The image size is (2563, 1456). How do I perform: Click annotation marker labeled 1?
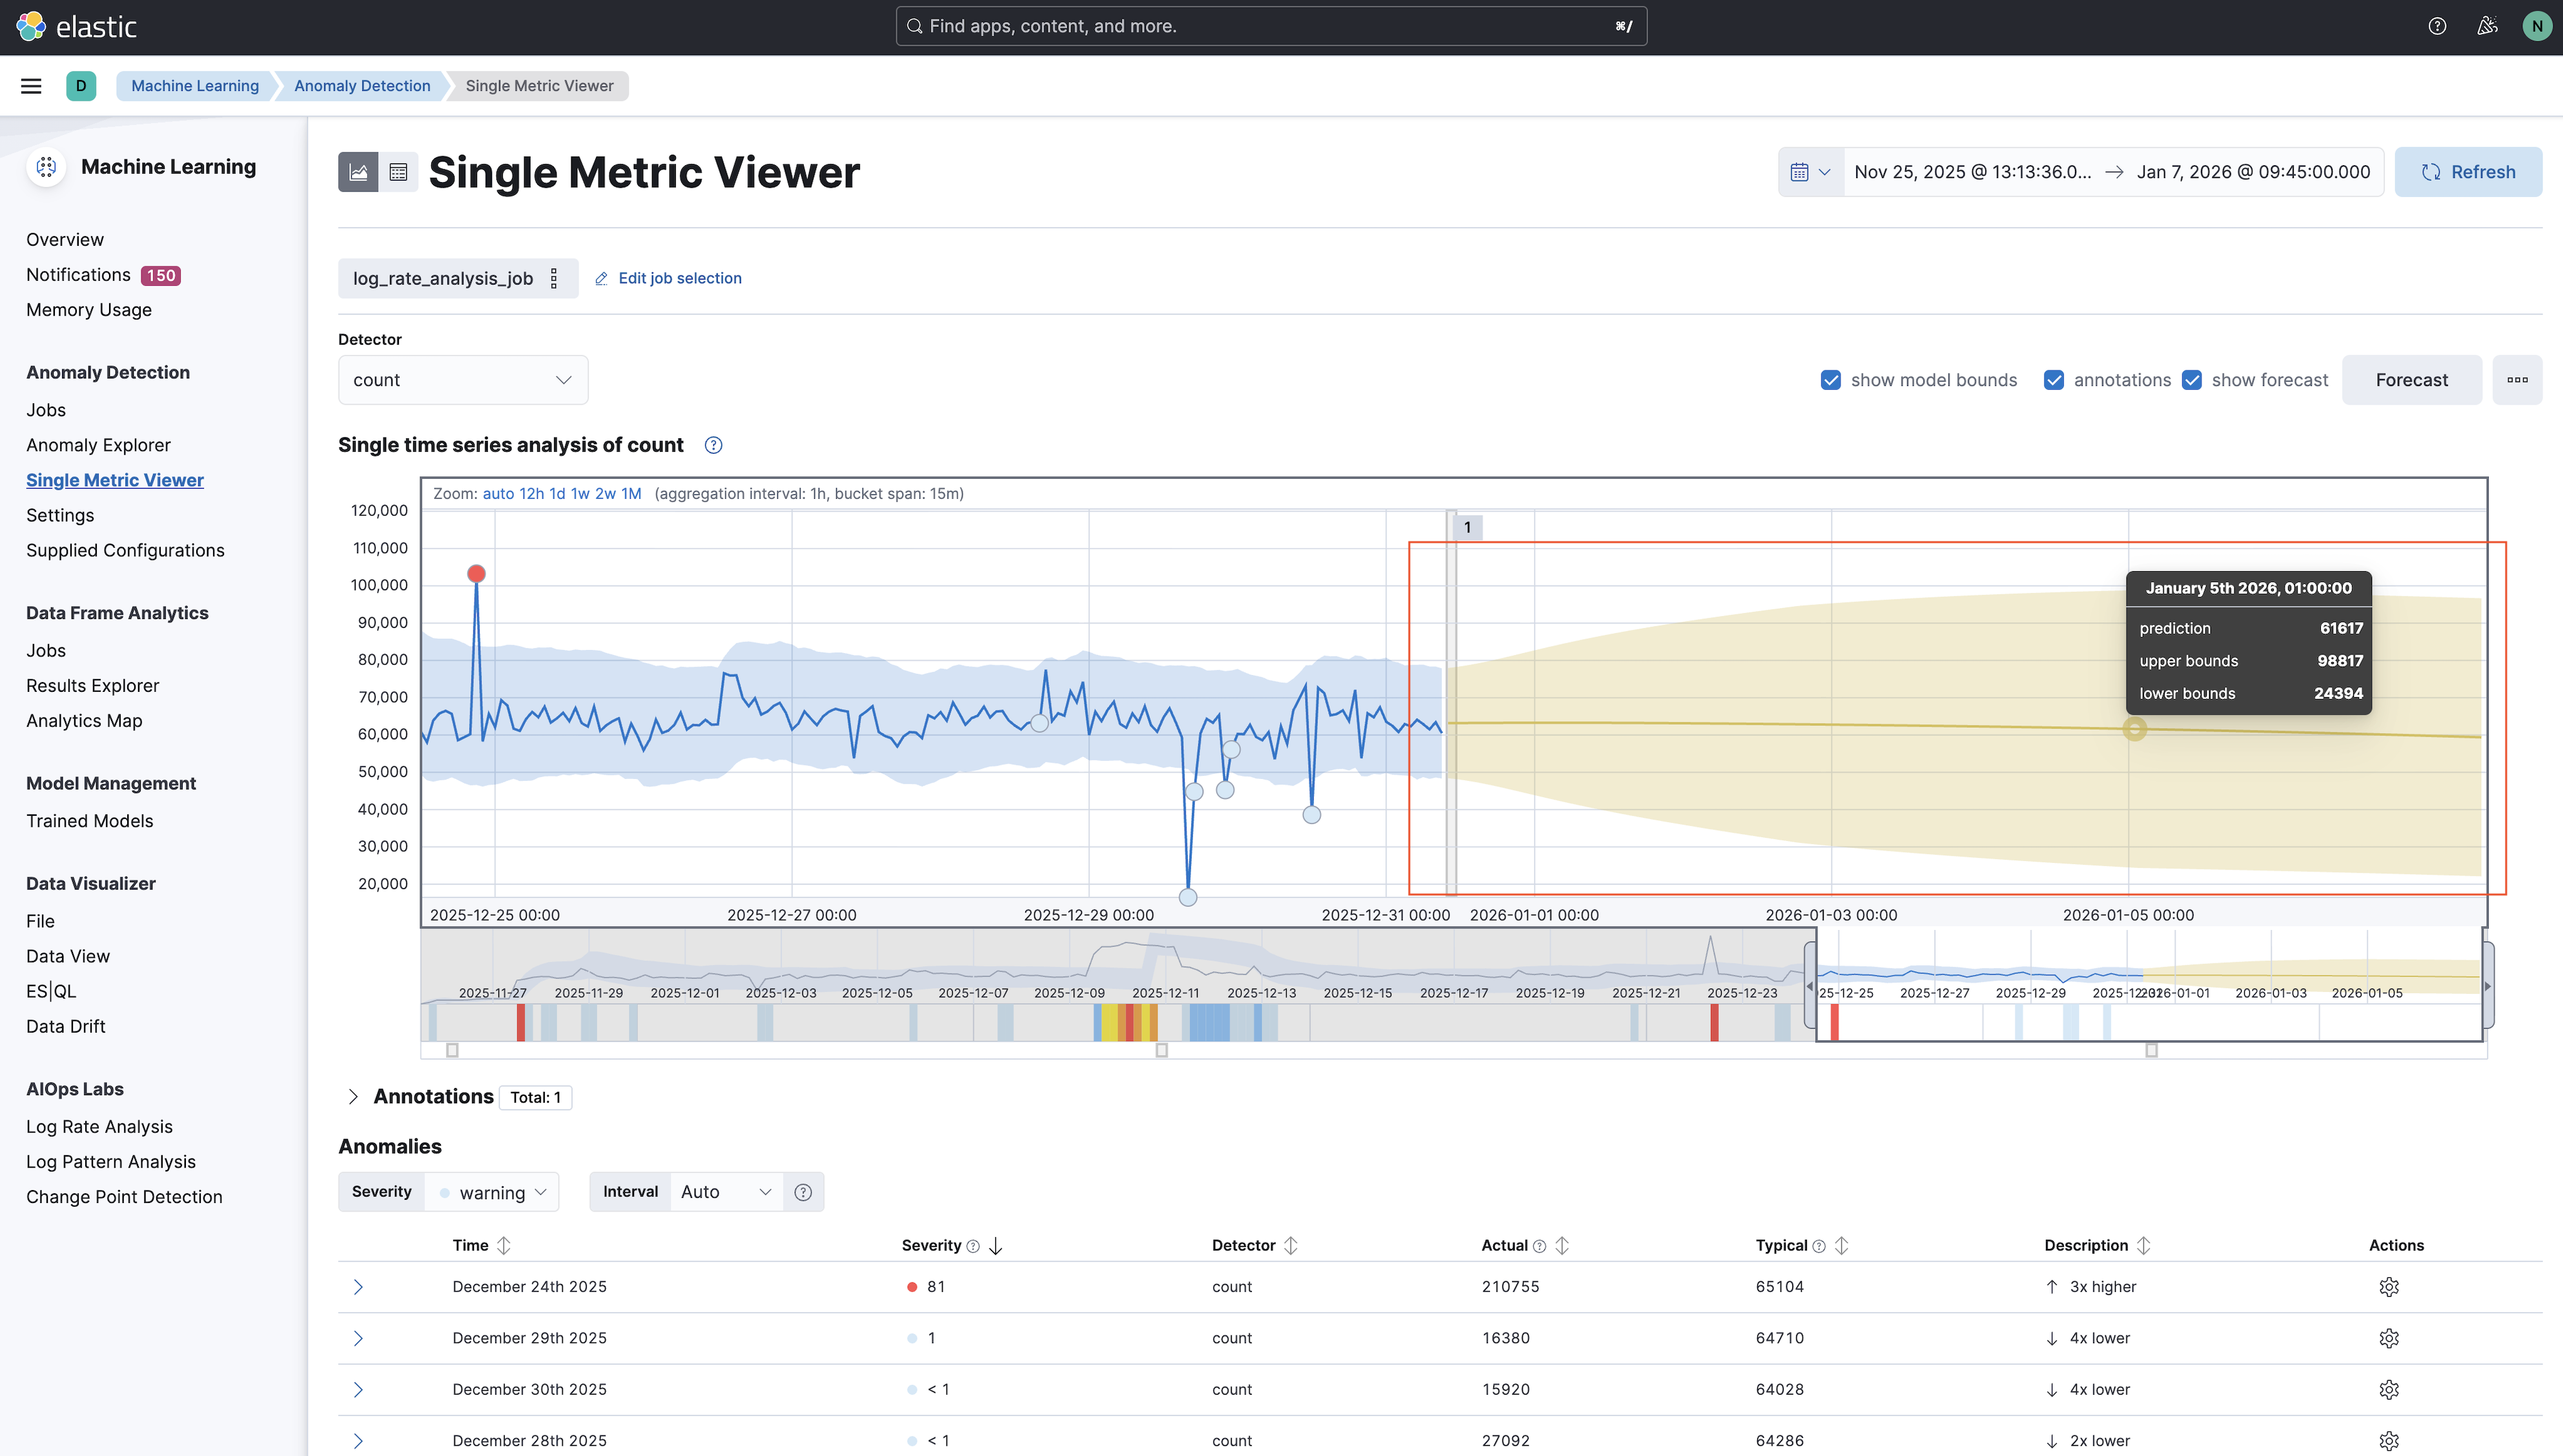(1467, 527)
